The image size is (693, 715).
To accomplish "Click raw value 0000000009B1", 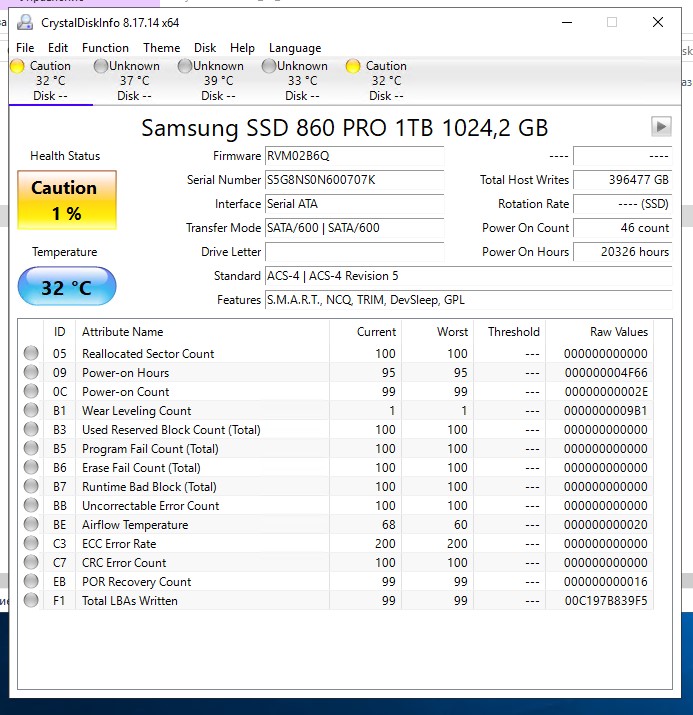I will pos(605,411).
